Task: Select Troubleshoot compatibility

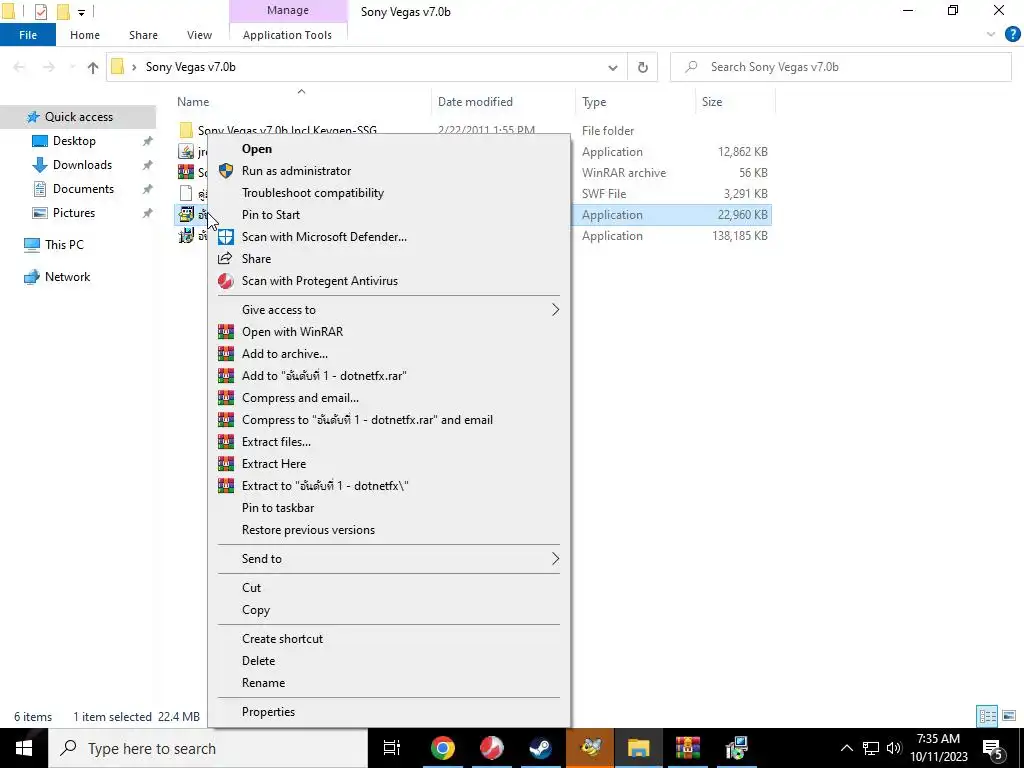Action: coord(312,193)
